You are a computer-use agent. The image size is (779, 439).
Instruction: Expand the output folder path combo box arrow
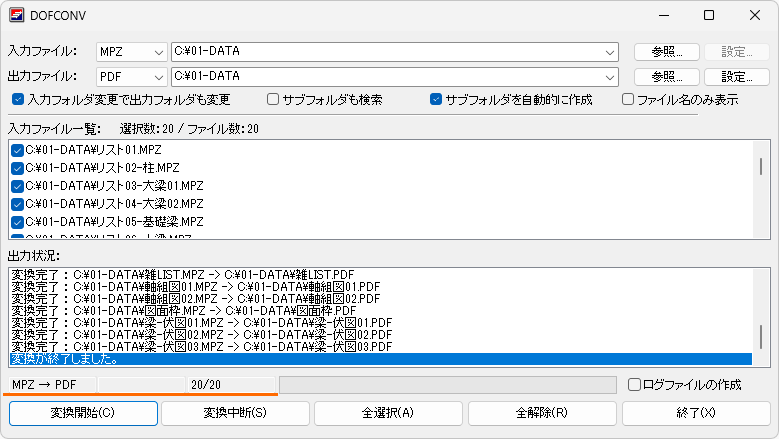610,77
